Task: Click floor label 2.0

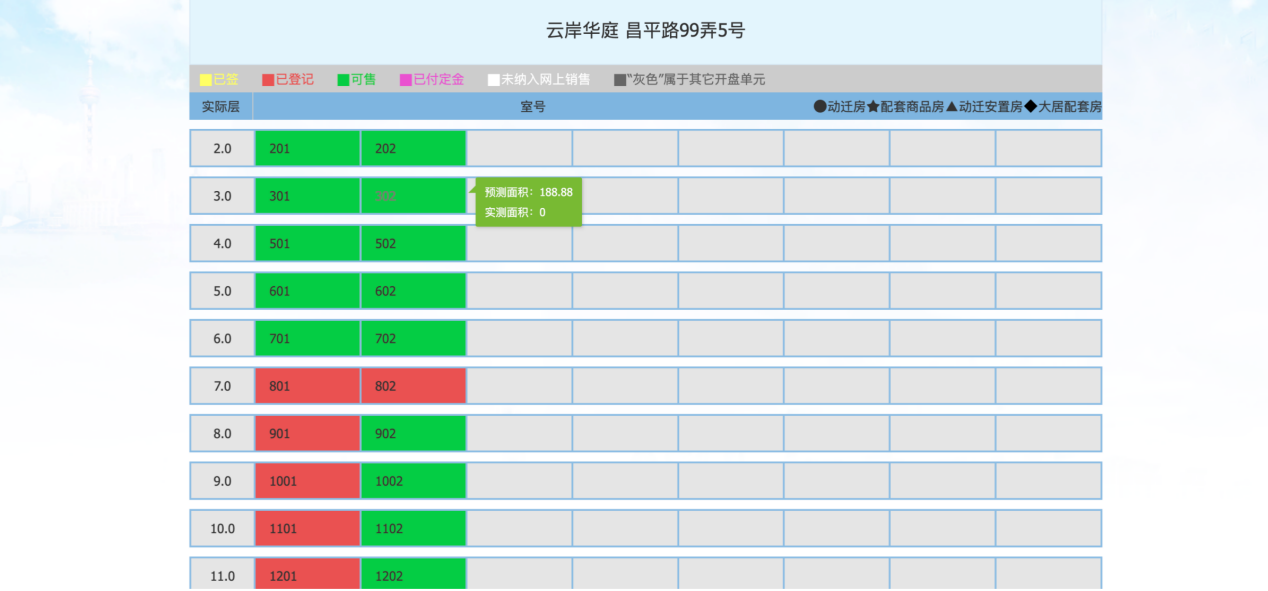Action: [222, 148]
